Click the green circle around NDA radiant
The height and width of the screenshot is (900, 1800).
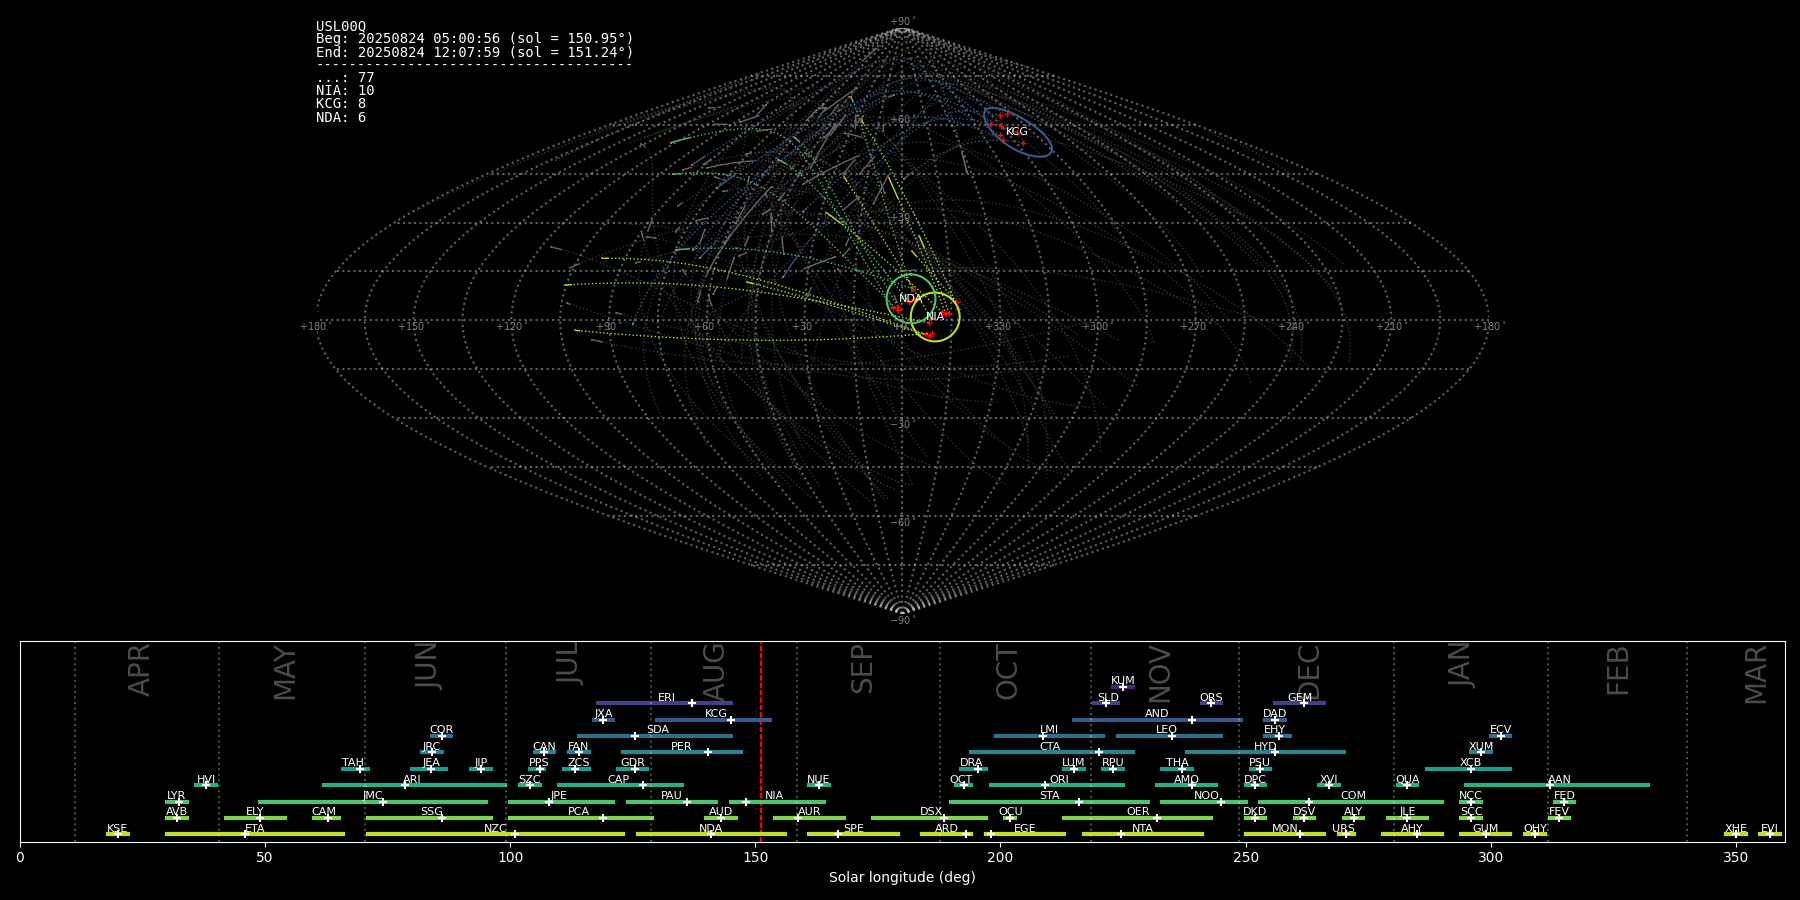(x=911, y=299)
